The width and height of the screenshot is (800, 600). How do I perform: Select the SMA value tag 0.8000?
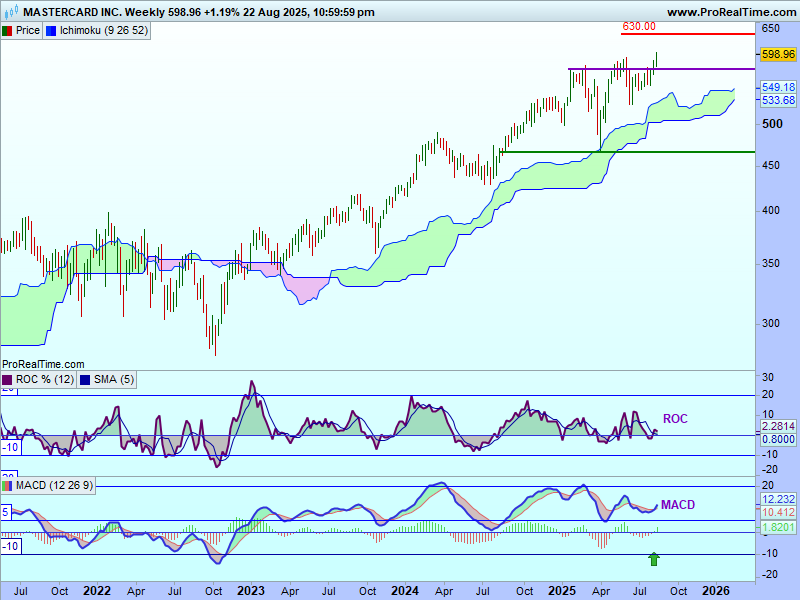[778, 439]
